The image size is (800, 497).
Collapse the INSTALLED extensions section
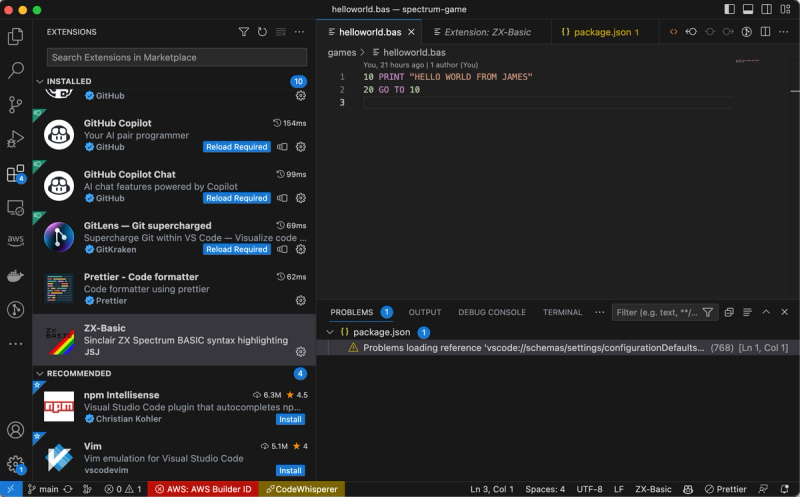point(40,81)
